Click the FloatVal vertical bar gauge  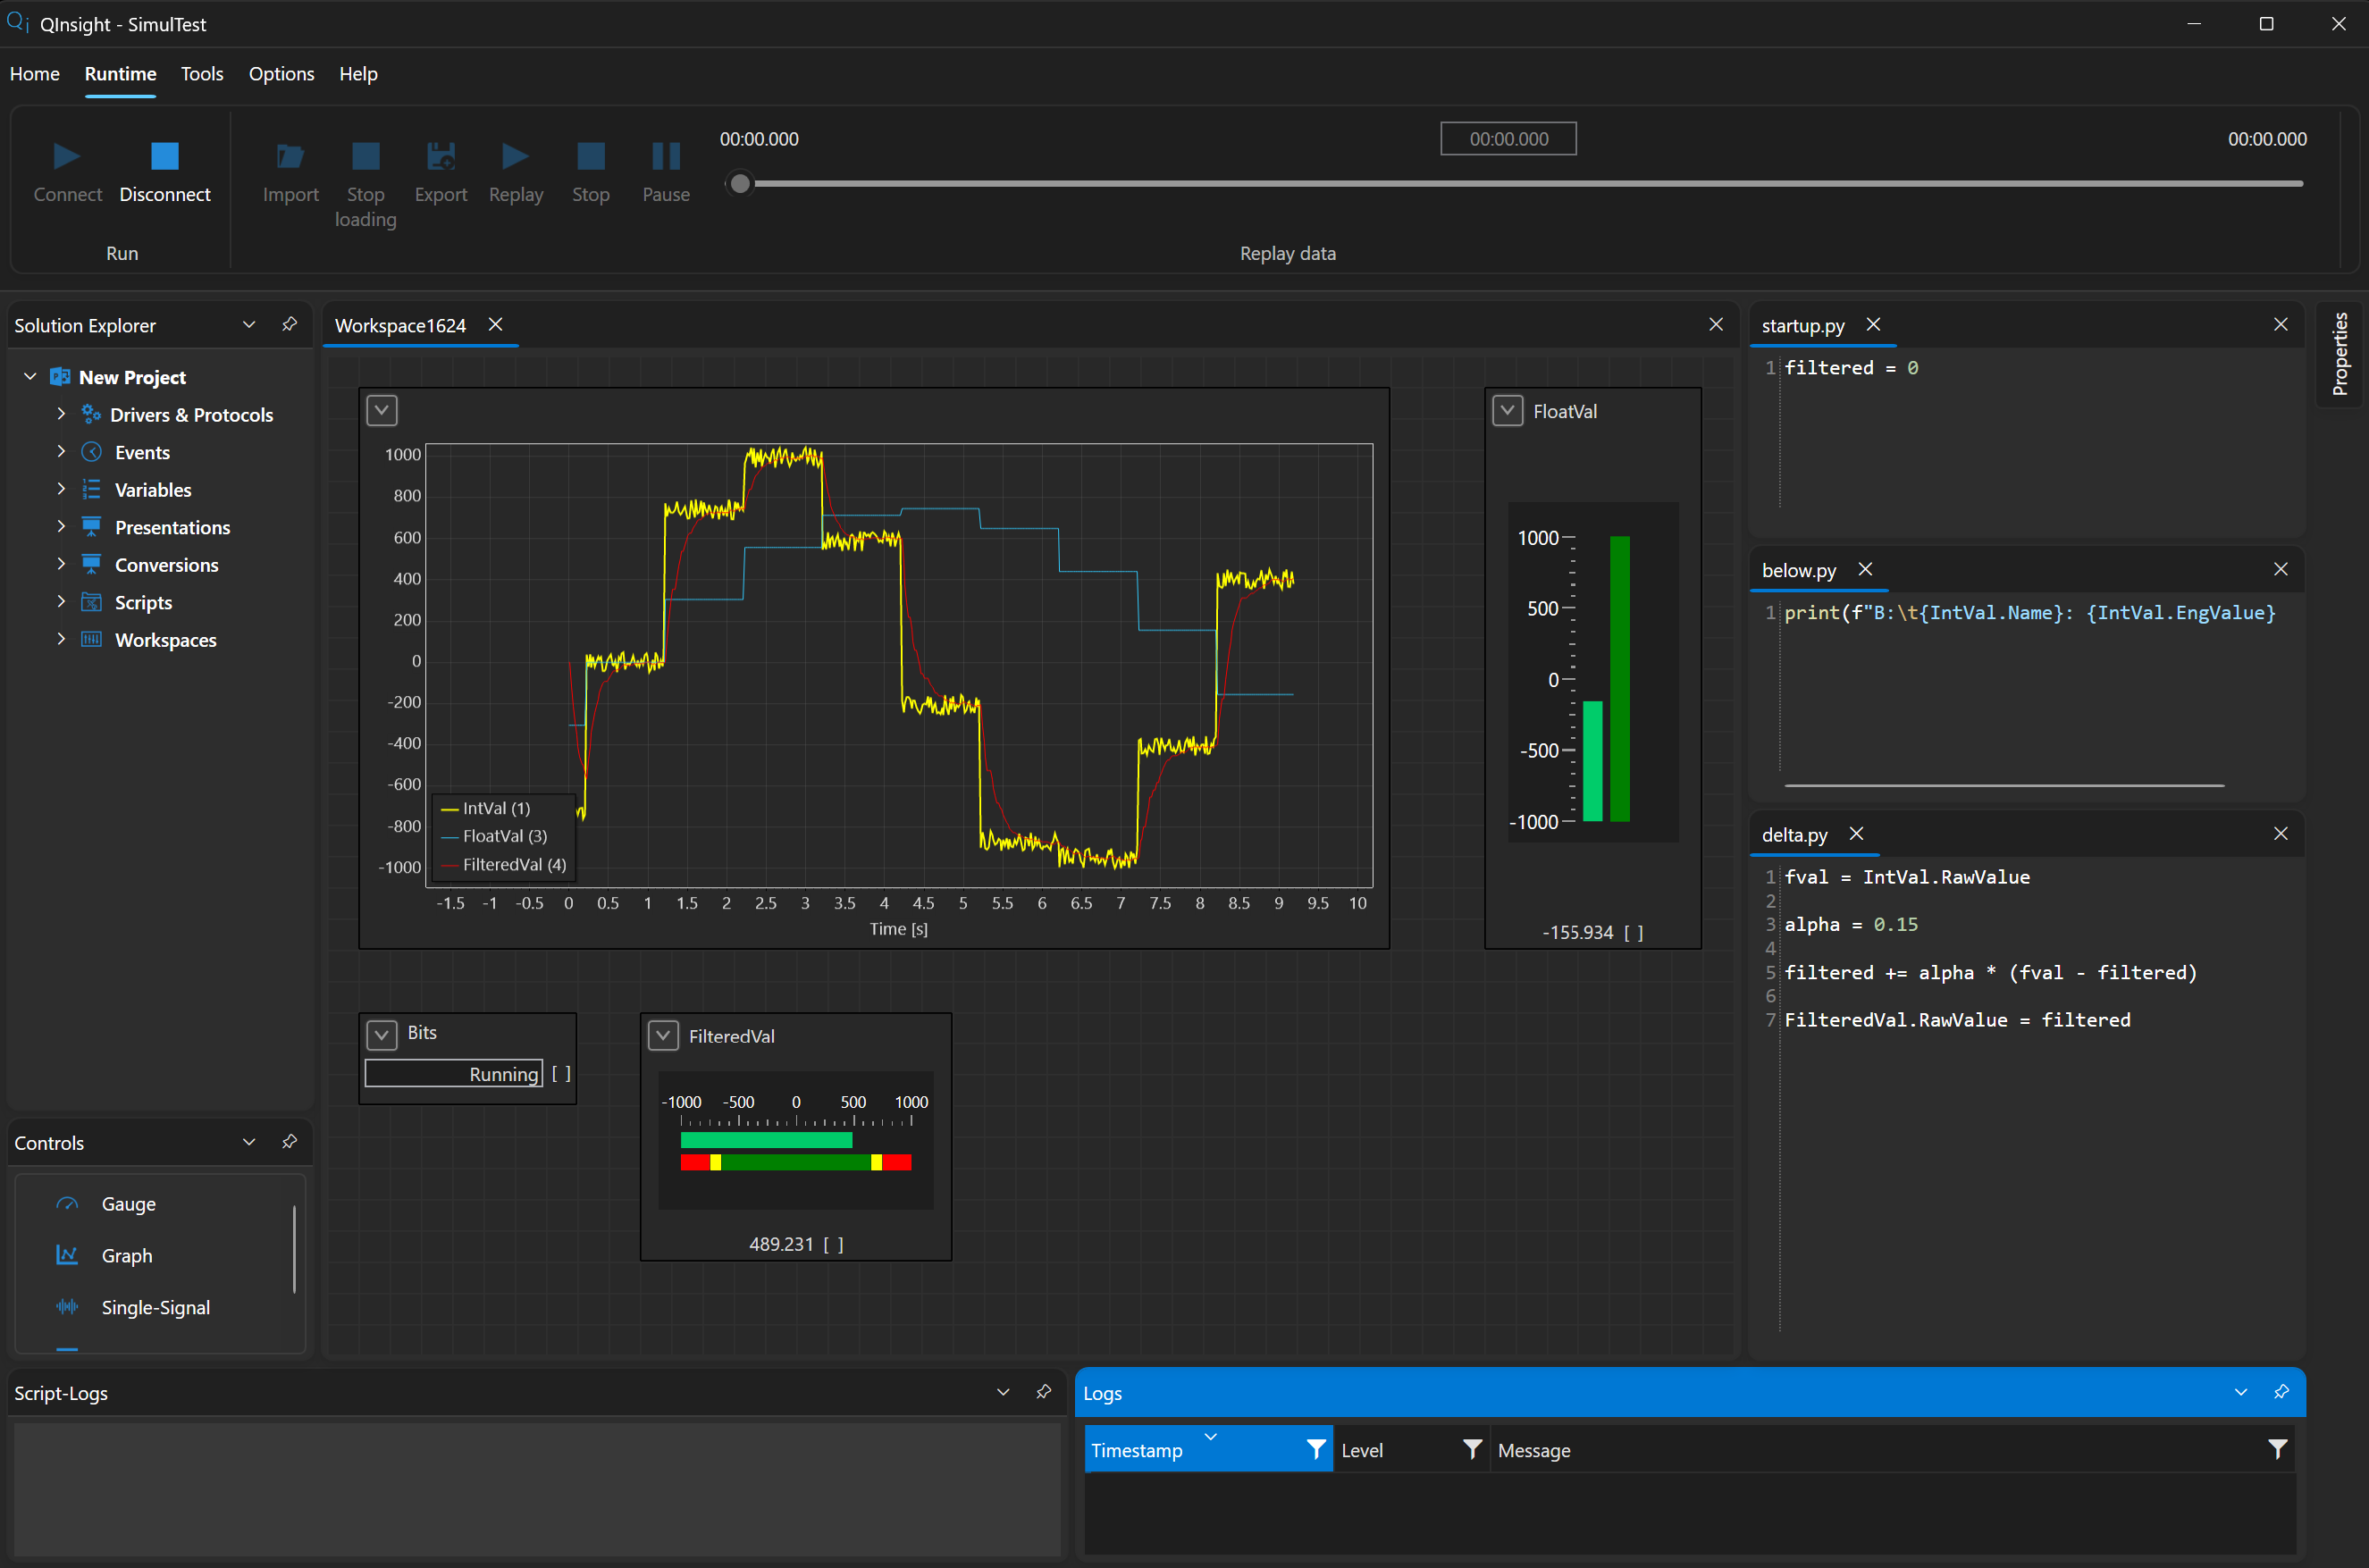pyautogui.click(x=1593, y=672)
